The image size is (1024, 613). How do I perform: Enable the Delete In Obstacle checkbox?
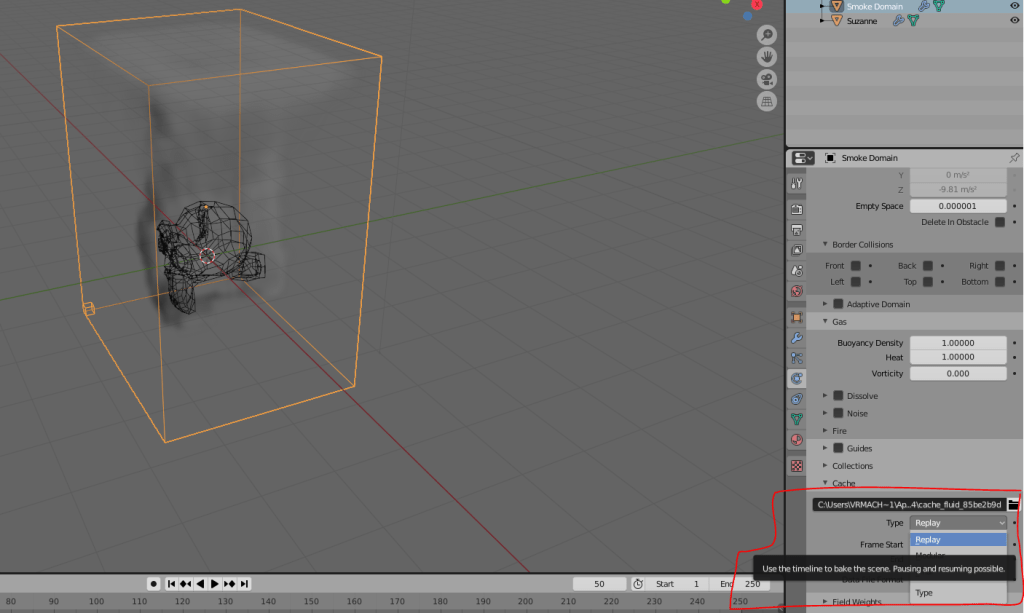(1000, 222)
